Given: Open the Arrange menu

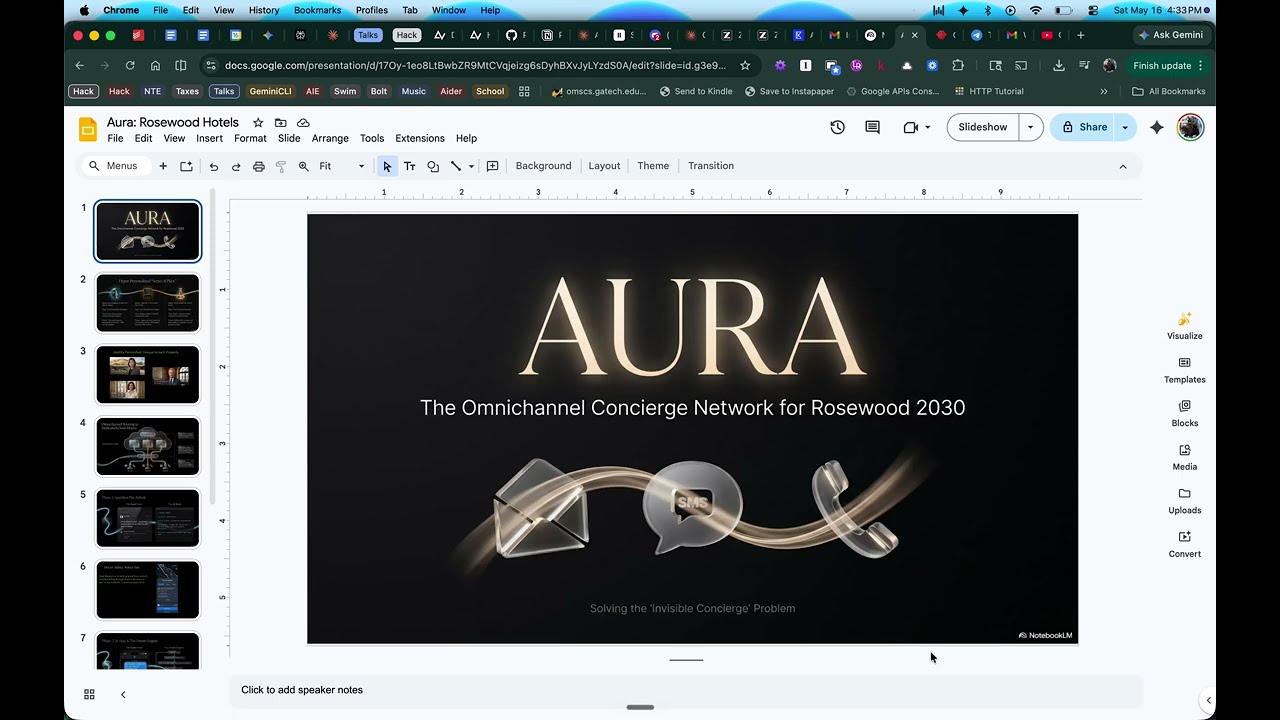Looking at the screenshot, I should [330, 138].
